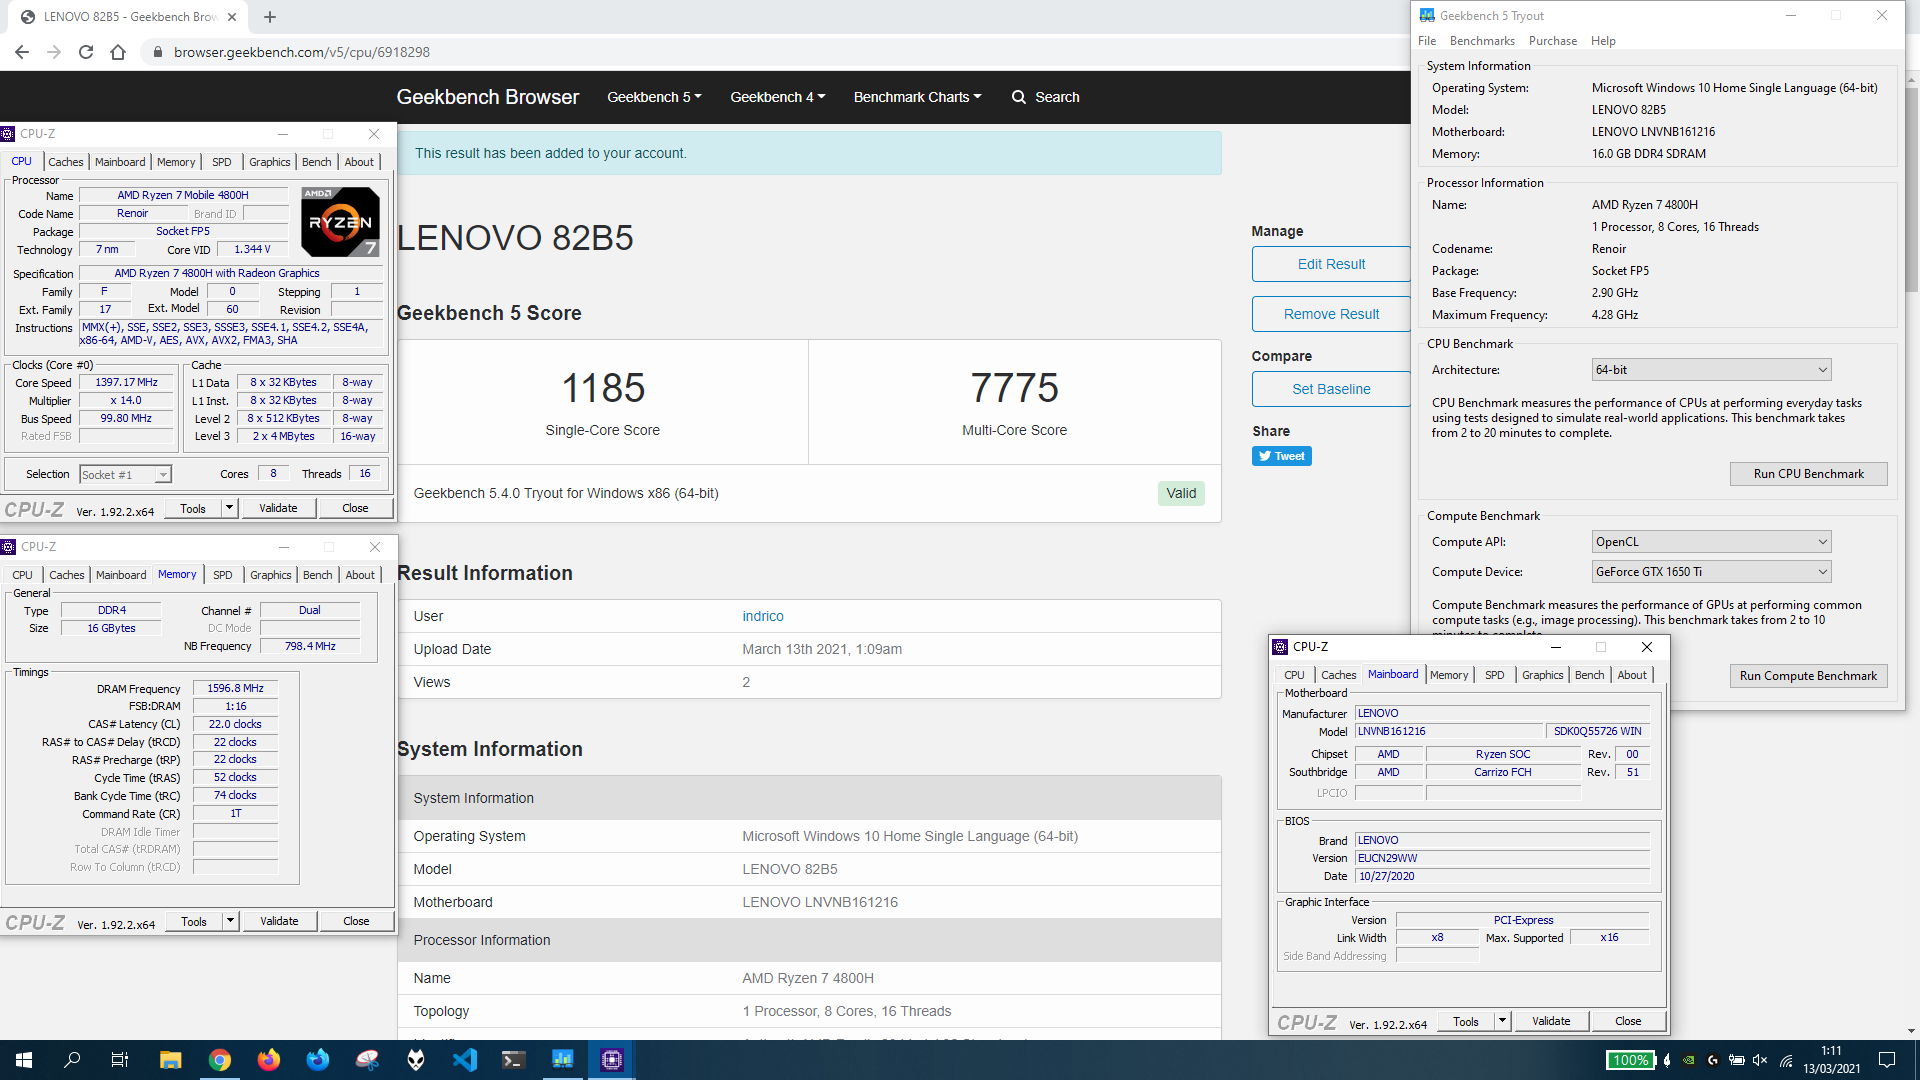Screen dimensions: 1920x1080
Task: Open the Compute Device GeForce GTX 1650 Ti dropdown
Action: [x=1711, y=572]
